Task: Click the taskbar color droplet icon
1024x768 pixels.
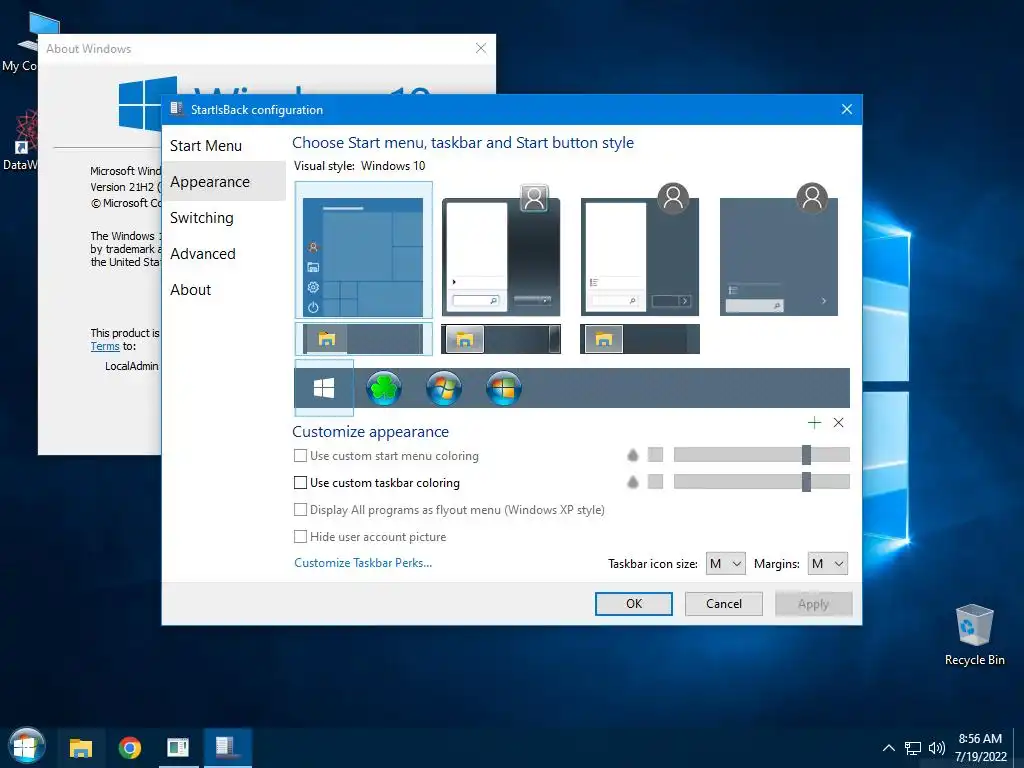Action: click(x=632, y=482)
